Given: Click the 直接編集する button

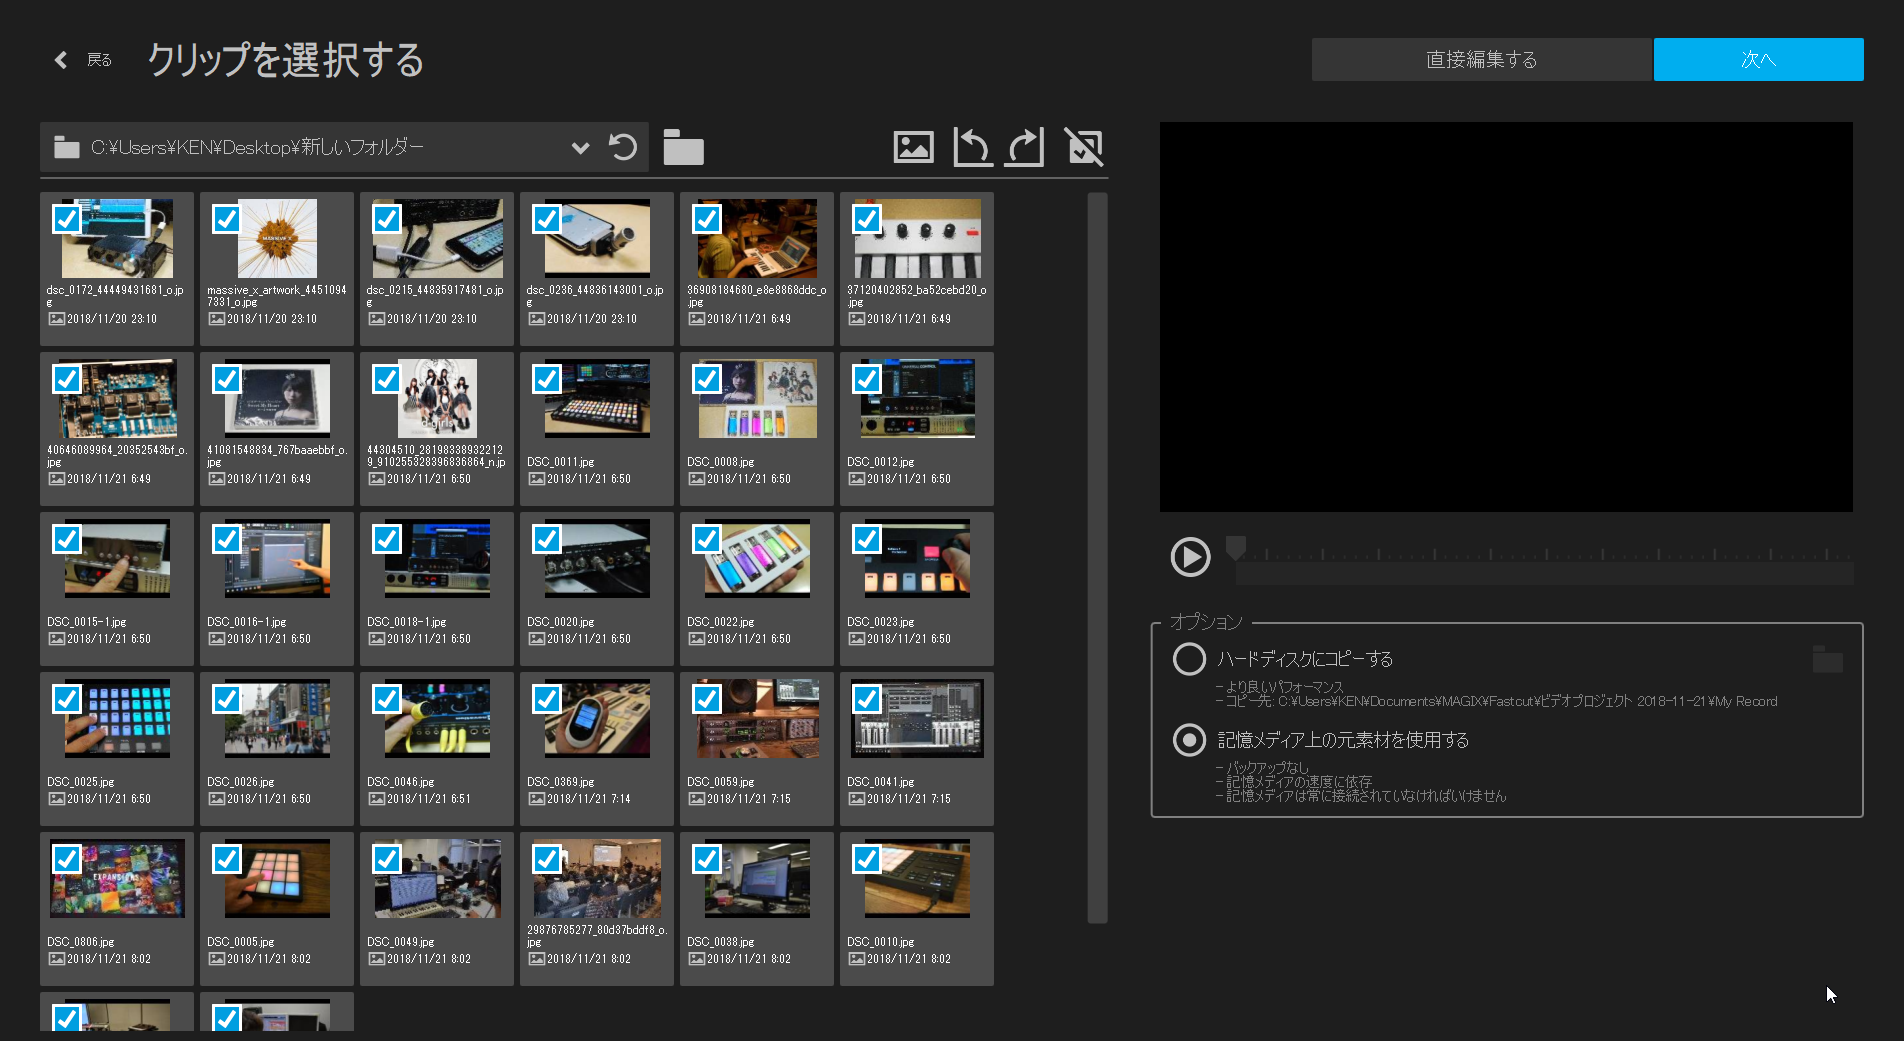Looking at the screenshot, I should 1482,60.
